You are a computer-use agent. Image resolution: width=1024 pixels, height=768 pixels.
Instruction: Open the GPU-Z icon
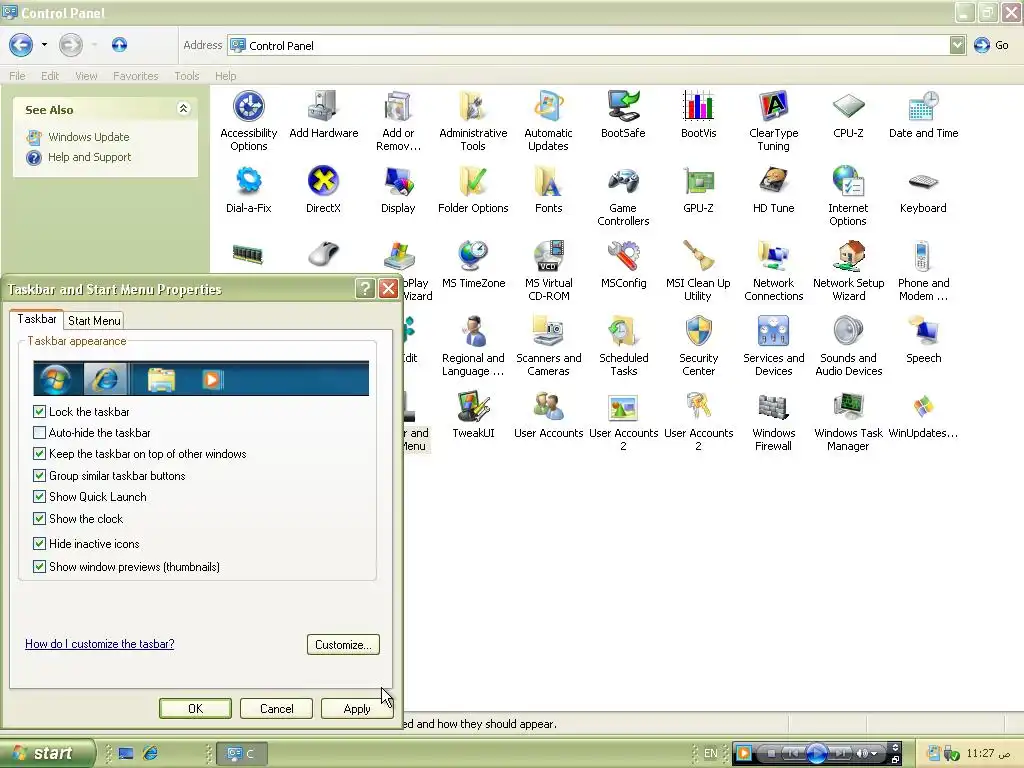point(698,190)
